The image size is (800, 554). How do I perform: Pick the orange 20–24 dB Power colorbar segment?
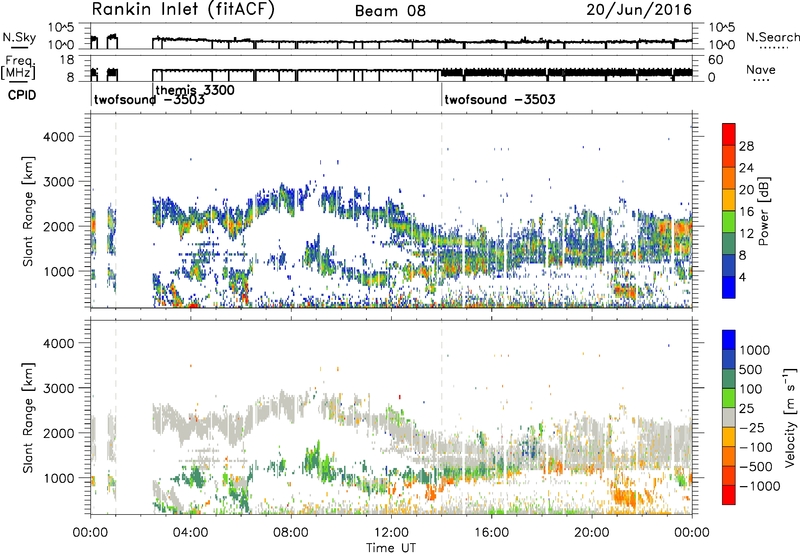(x=729, y=178)
